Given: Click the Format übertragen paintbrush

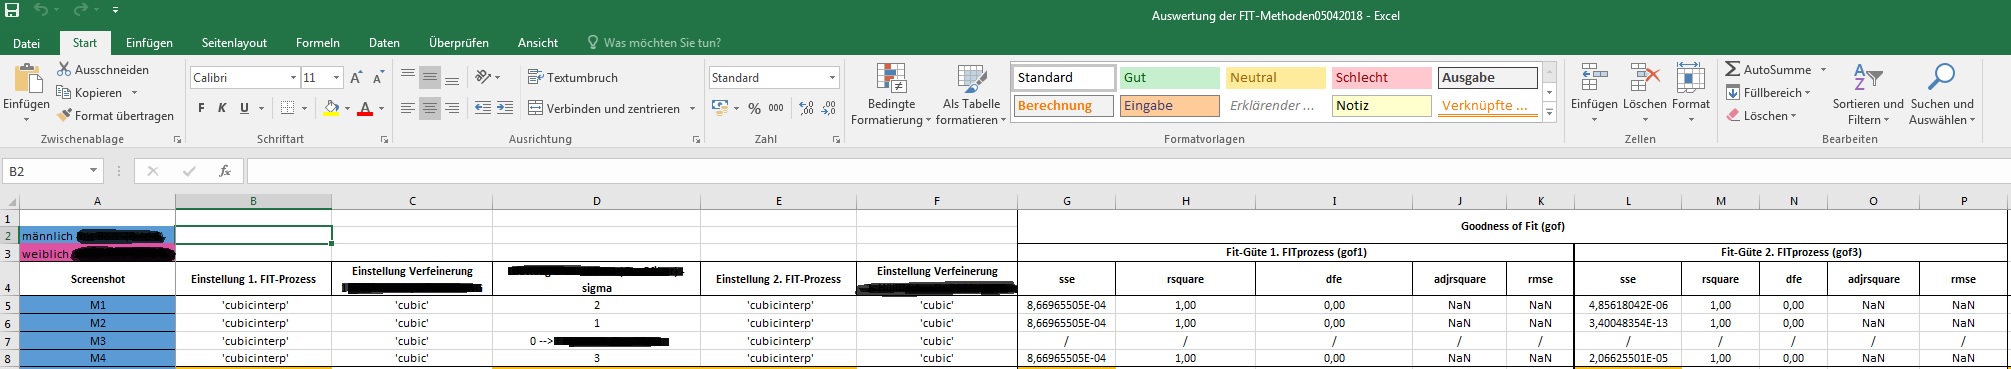Looking at the screenshot, I should tap(65, 116).
